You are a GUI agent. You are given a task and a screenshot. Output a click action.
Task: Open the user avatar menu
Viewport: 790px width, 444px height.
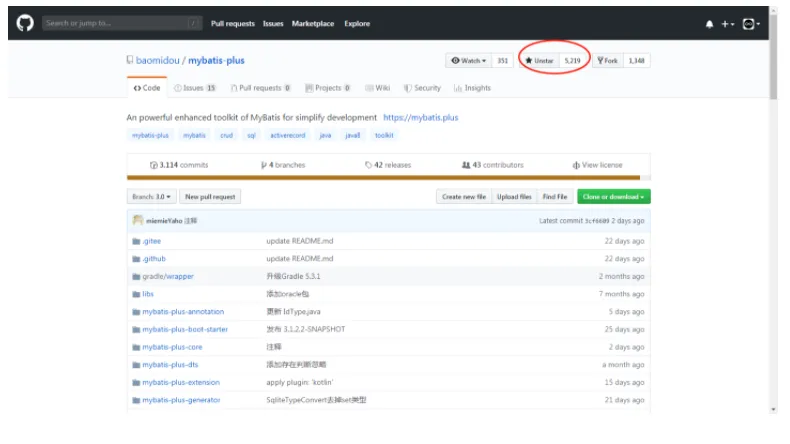tap(751, 24)
